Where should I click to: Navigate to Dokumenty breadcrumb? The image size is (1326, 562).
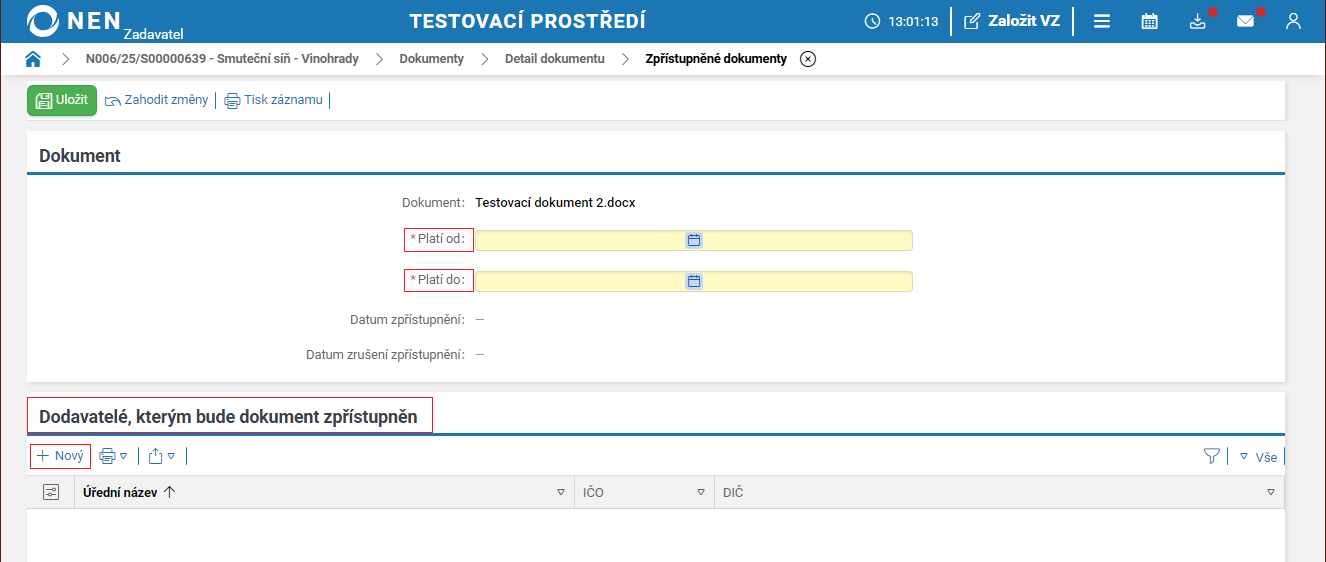click(x=431, y=59)
